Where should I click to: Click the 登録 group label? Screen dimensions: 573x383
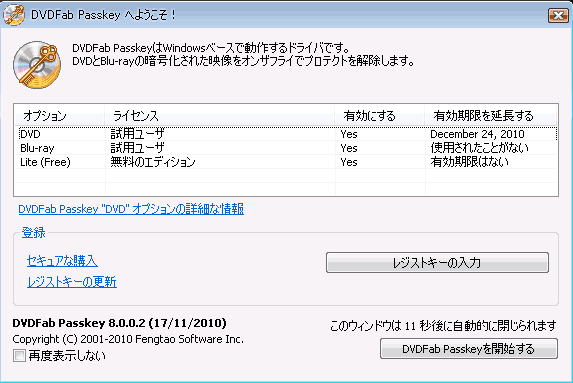[33, 232]
